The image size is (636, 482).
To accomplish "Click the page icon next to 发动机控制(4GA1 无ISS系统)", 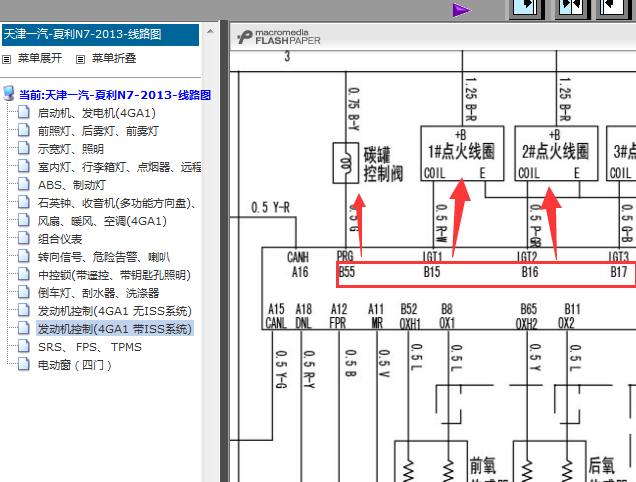I will pyautogui.click(x=24, y=310).
